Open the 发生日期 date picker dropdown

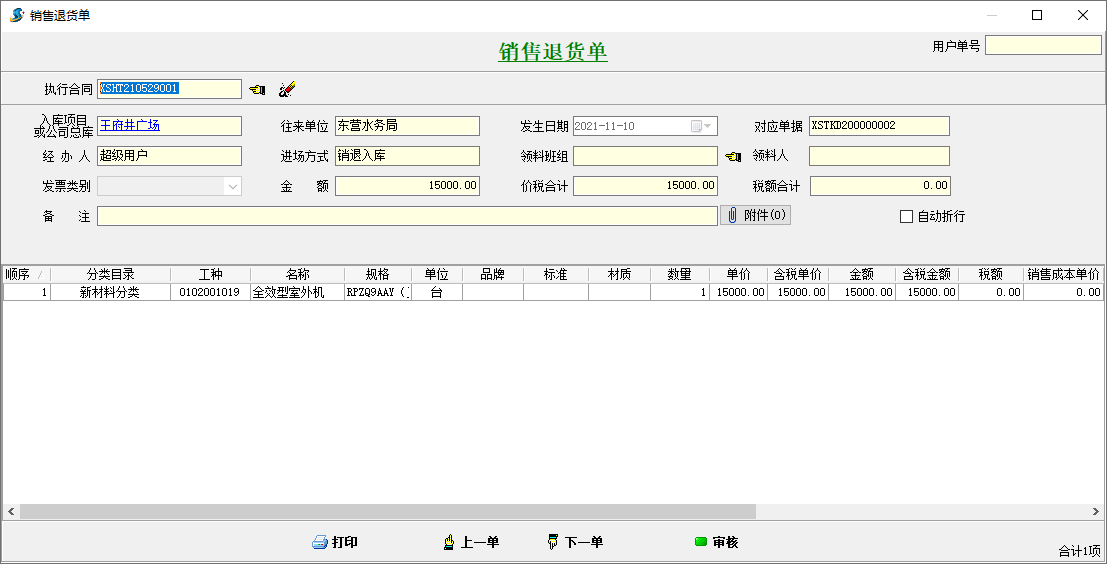709,126
